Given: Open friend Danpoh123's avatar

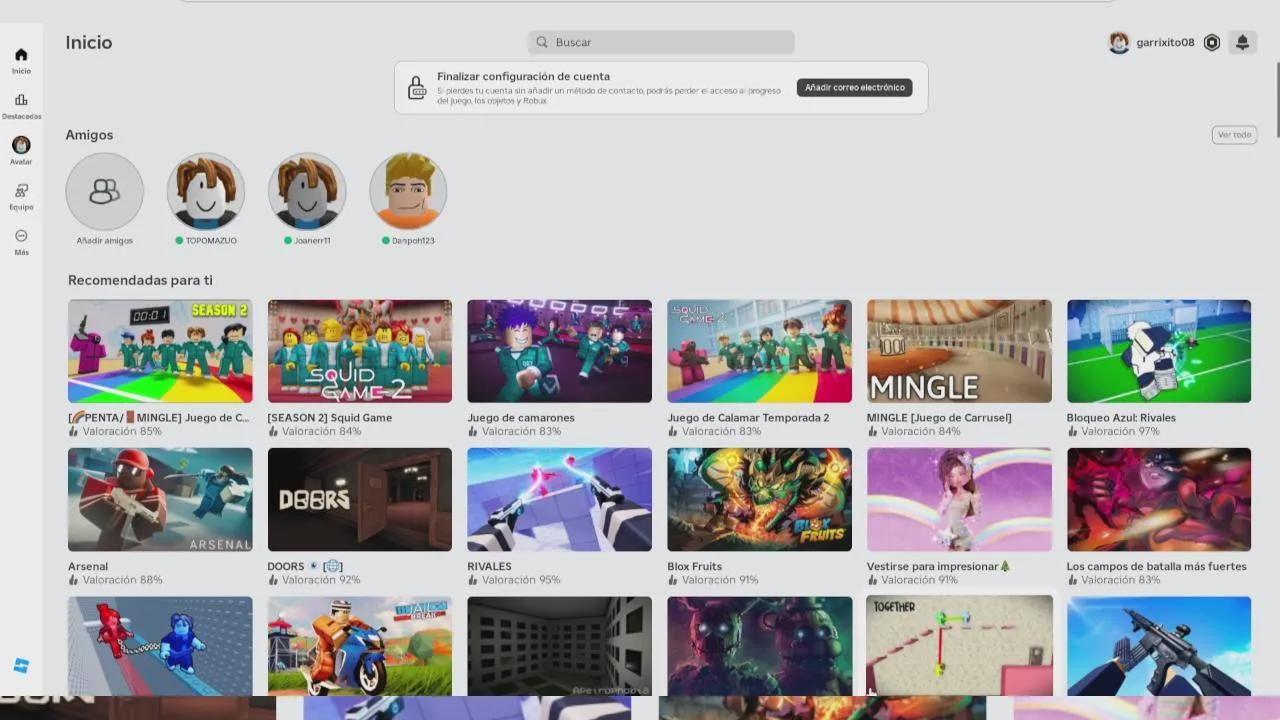Looking at the screenshot, I should [x=408, y=191].
